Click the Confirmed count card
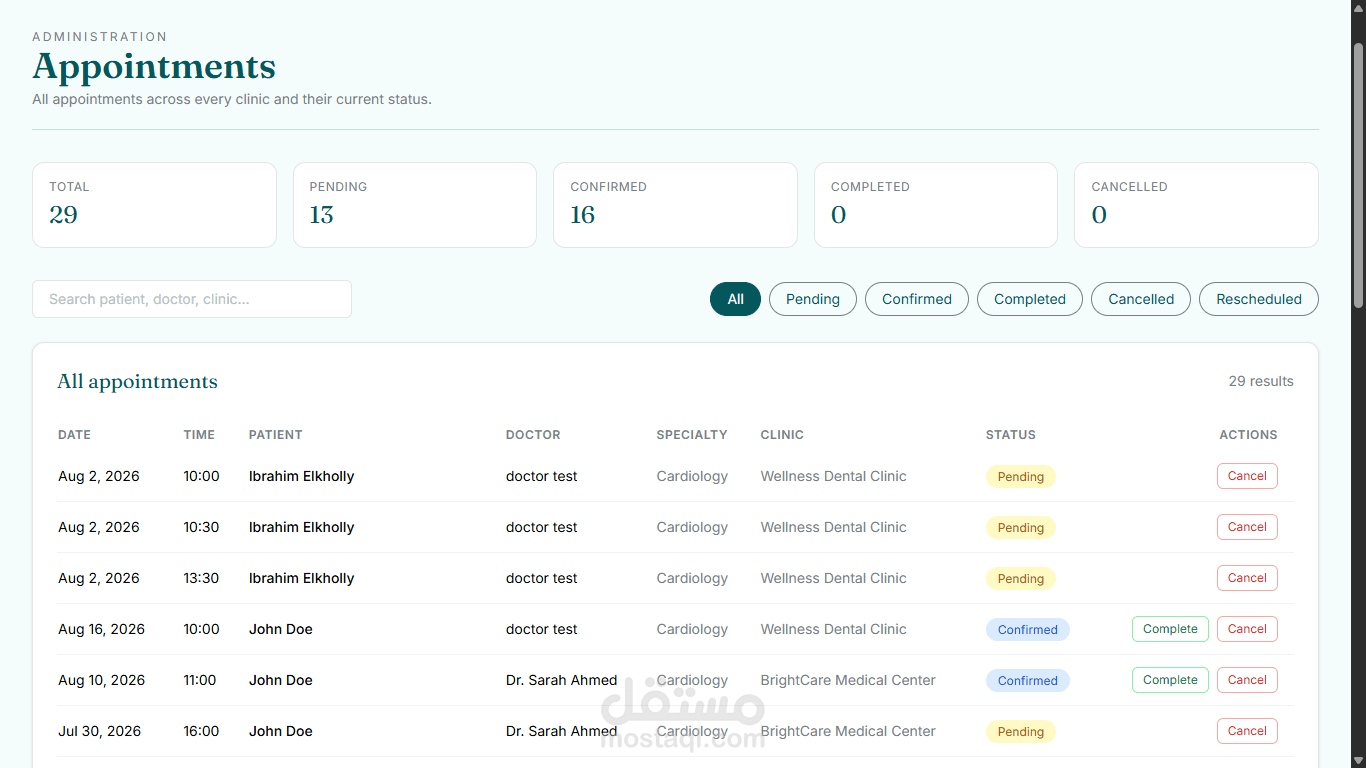Viewport: 1366px width, 768px height. click(x=675, y=205)
